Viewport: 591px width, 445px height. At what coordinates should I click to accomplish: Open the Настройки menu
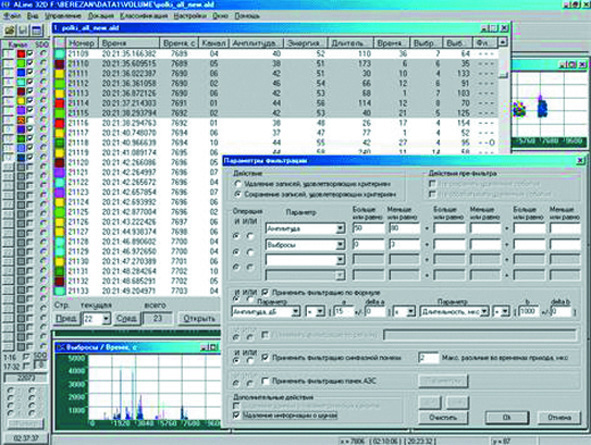click(x=190, y=16)
